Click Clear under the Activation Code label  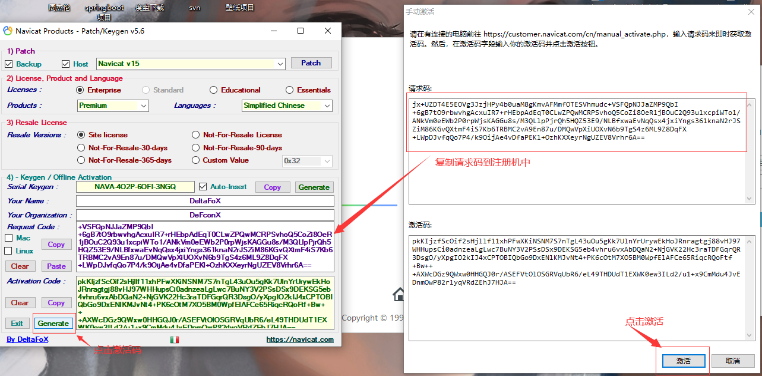[x=20, y=303]
